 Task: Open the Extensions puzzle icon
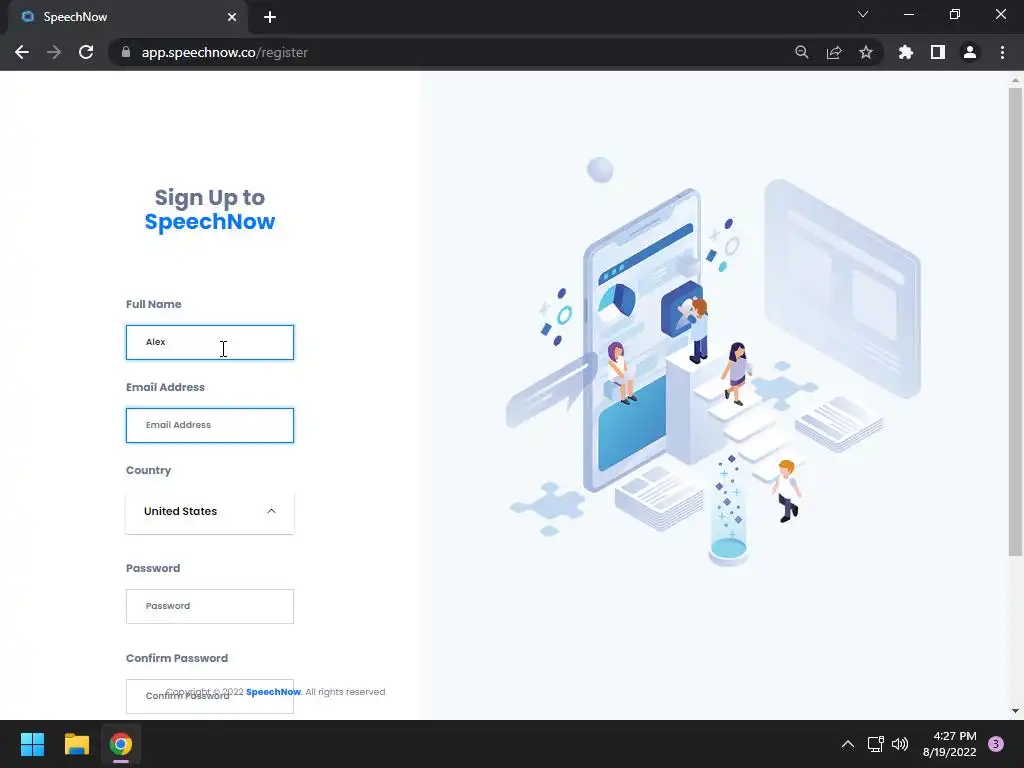pos(906,52)
